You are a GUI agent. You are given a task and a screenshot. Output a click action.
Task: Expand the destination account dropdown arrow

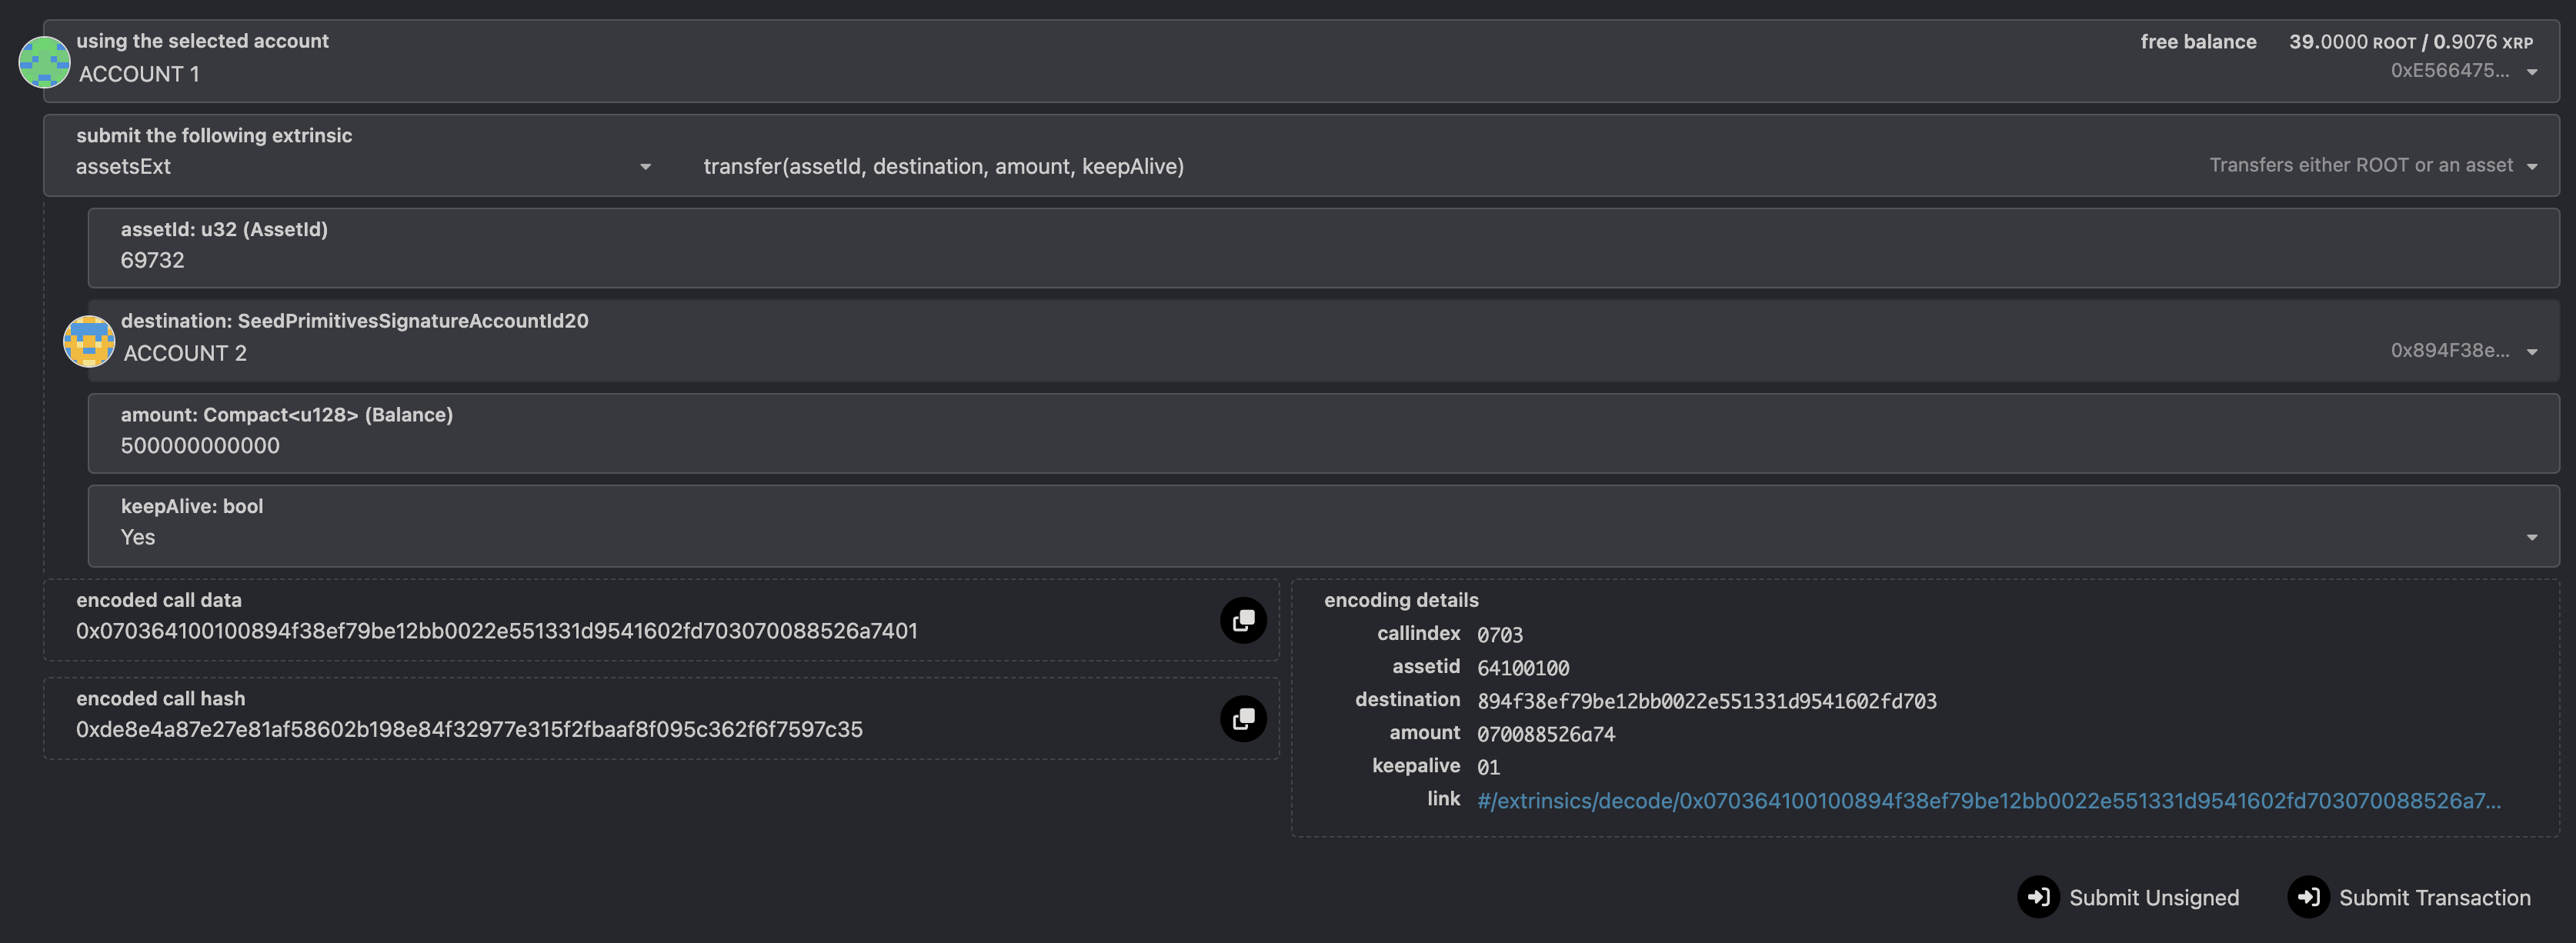click(2531, 352)
